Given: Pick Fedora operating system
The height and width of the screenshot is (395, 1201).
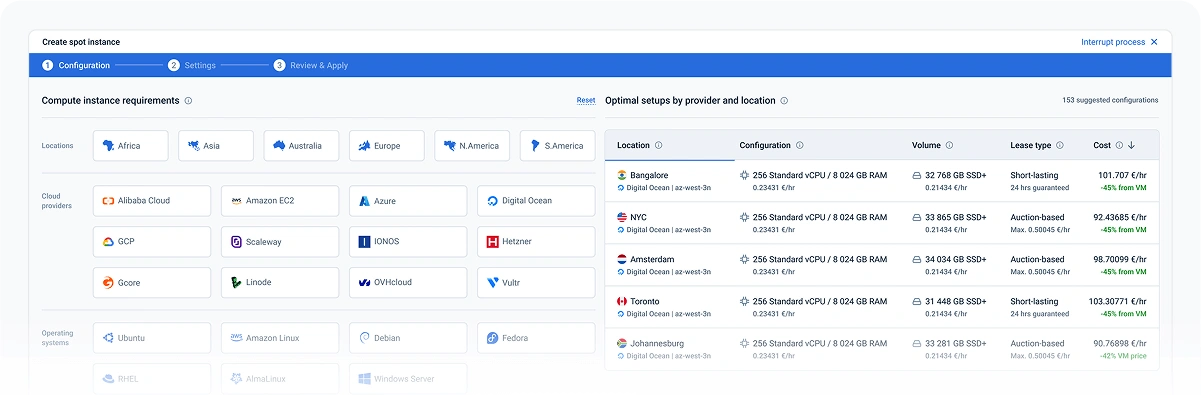Looking at the screenshot, I should click(536, 338).
